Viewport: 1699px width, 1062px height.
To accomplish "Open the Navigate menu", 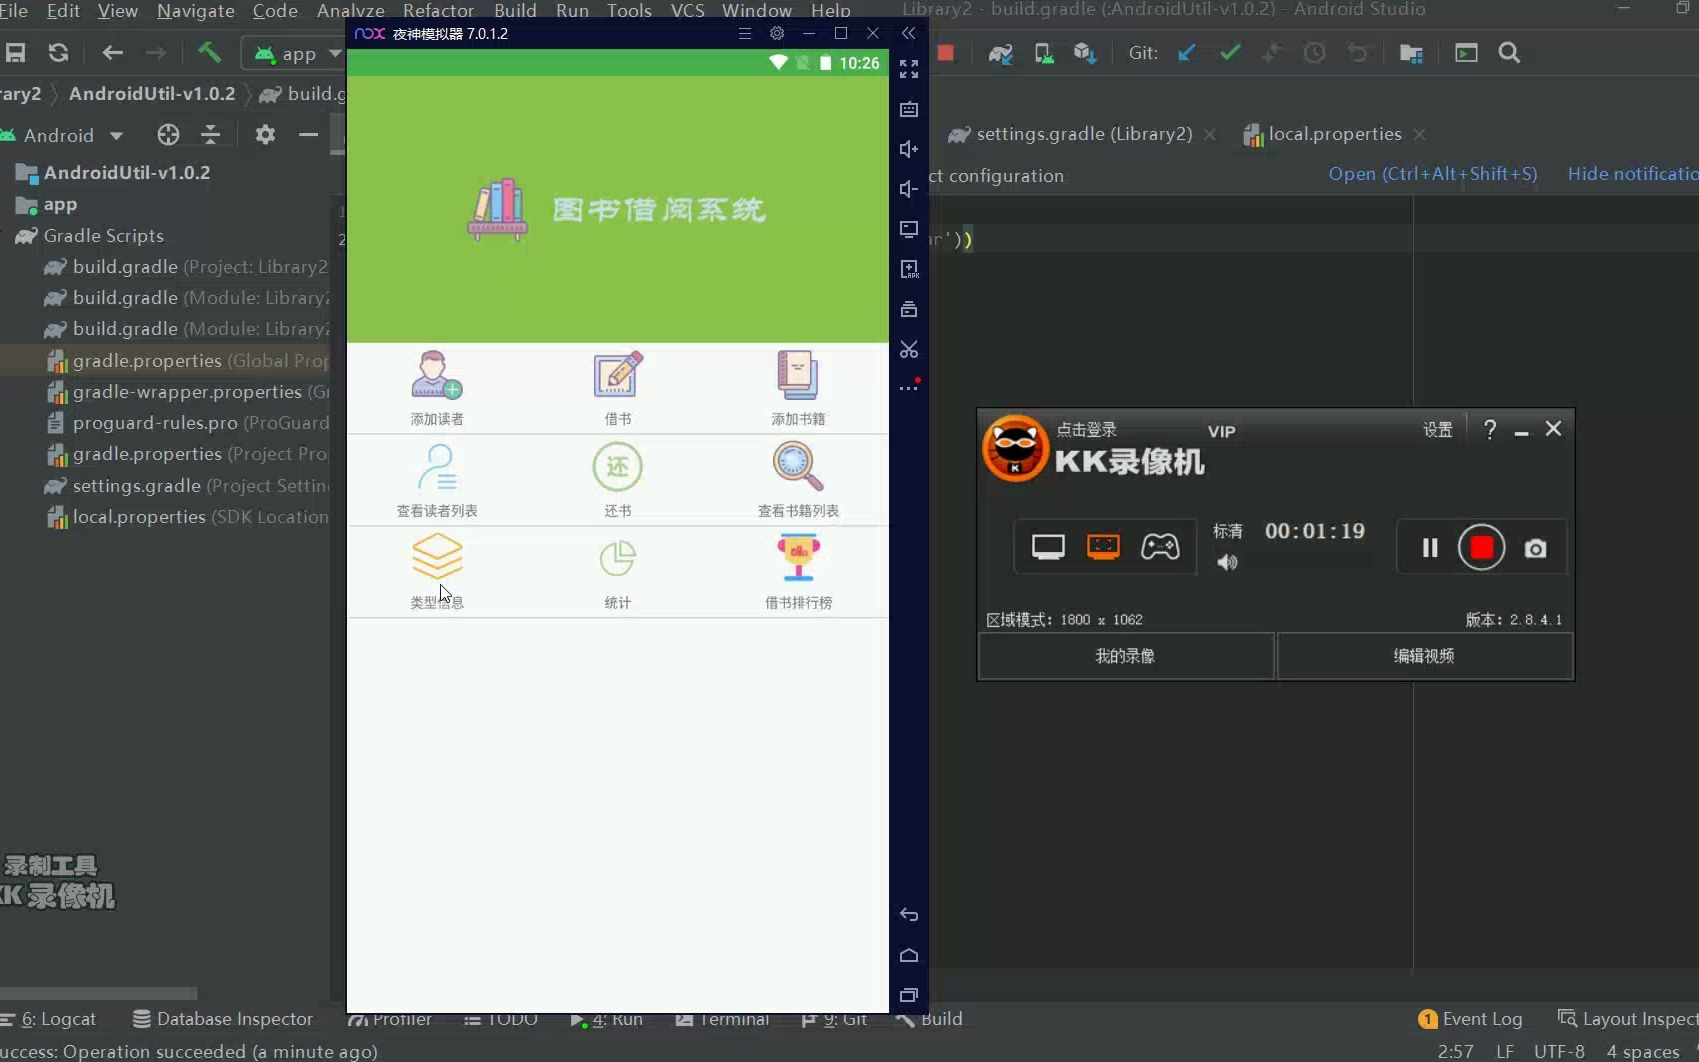I will pyautogui.click(x=195, y=11).
